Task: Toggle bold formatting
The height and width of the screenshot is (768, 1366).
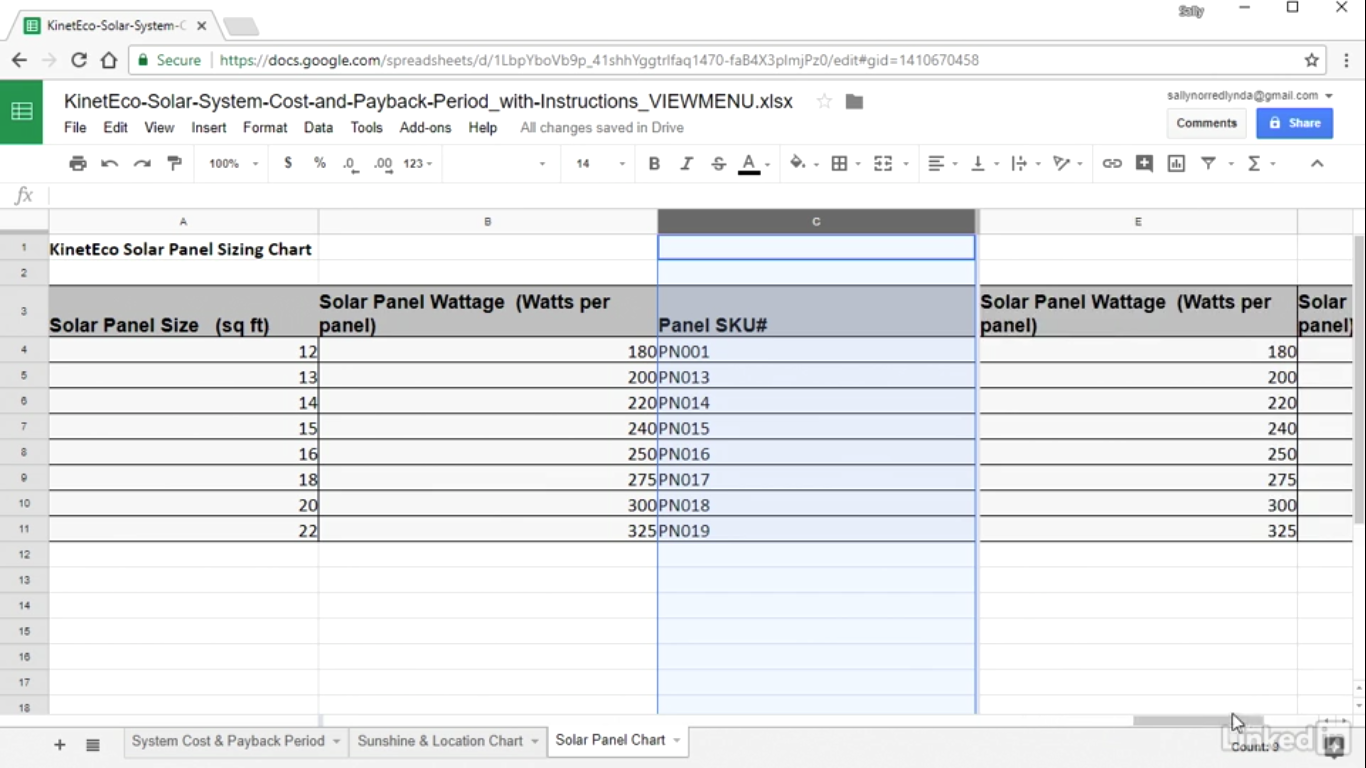Action: point(654,163)
